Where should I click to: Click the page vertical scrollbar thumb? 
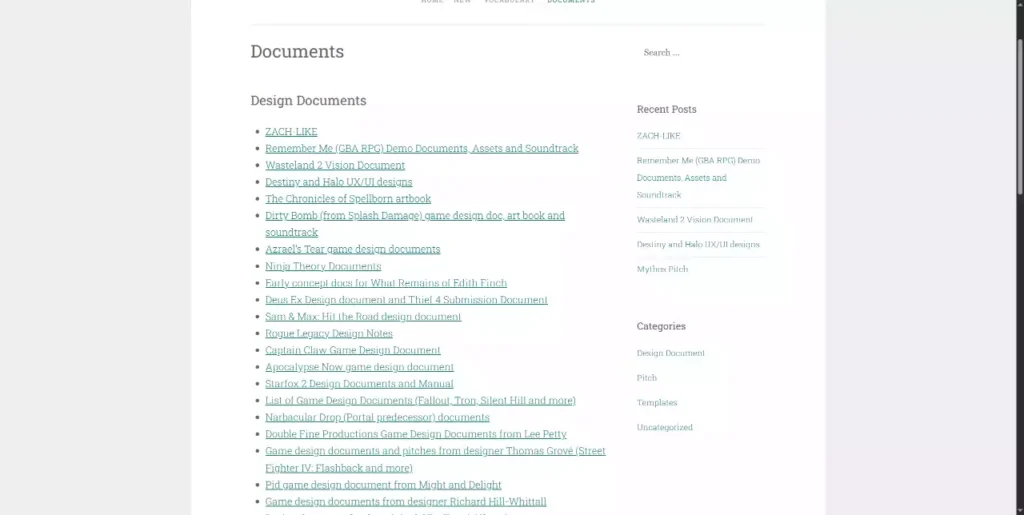click(x=1019, y=116)
